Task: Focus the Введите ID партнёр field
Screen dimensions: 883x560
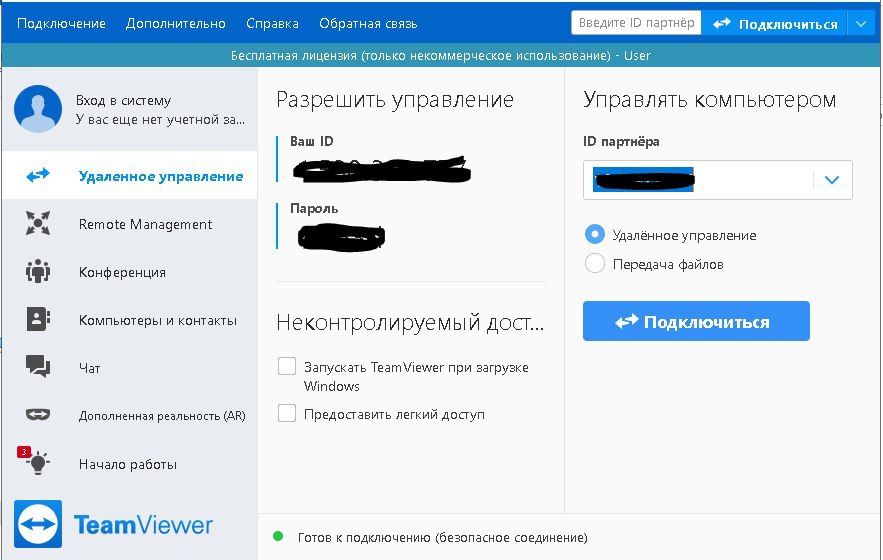Action: point(636,23)
